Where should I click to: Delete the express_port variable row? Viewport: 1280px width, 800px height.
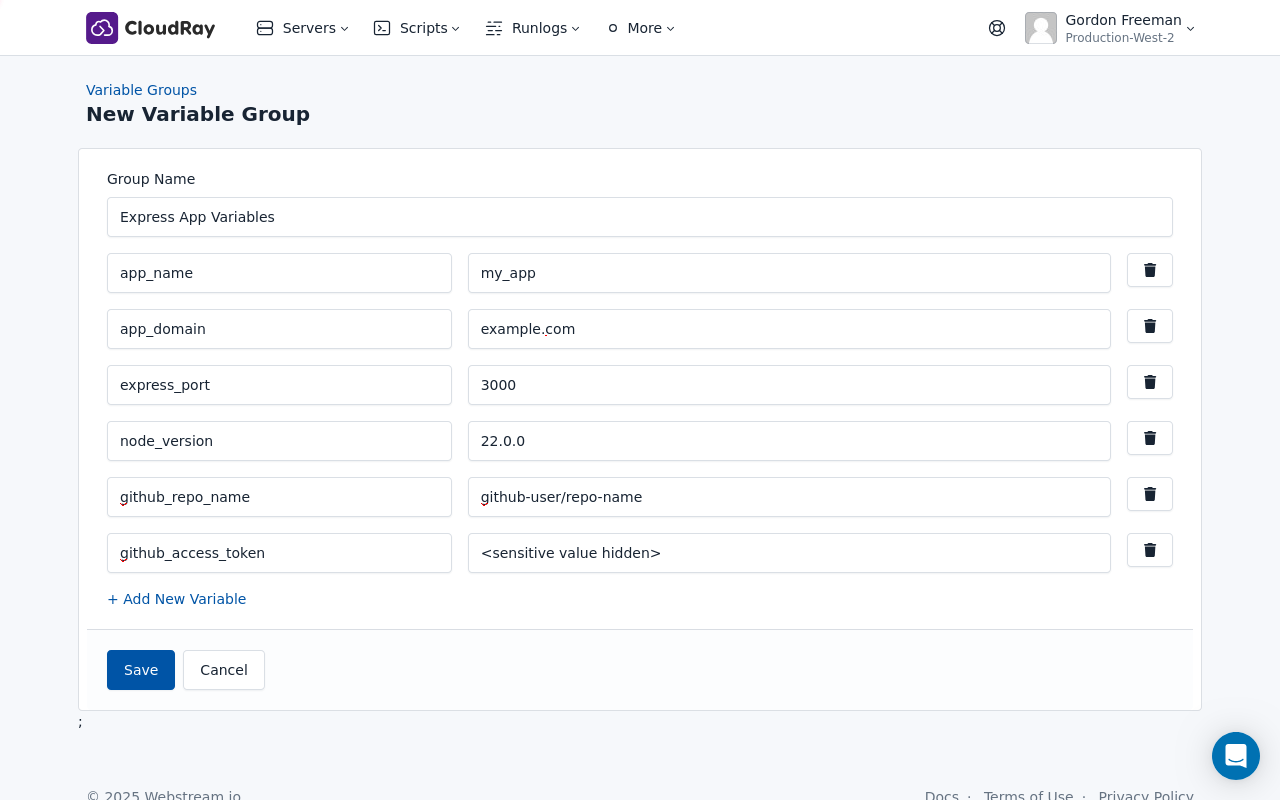coord(1149,382)
